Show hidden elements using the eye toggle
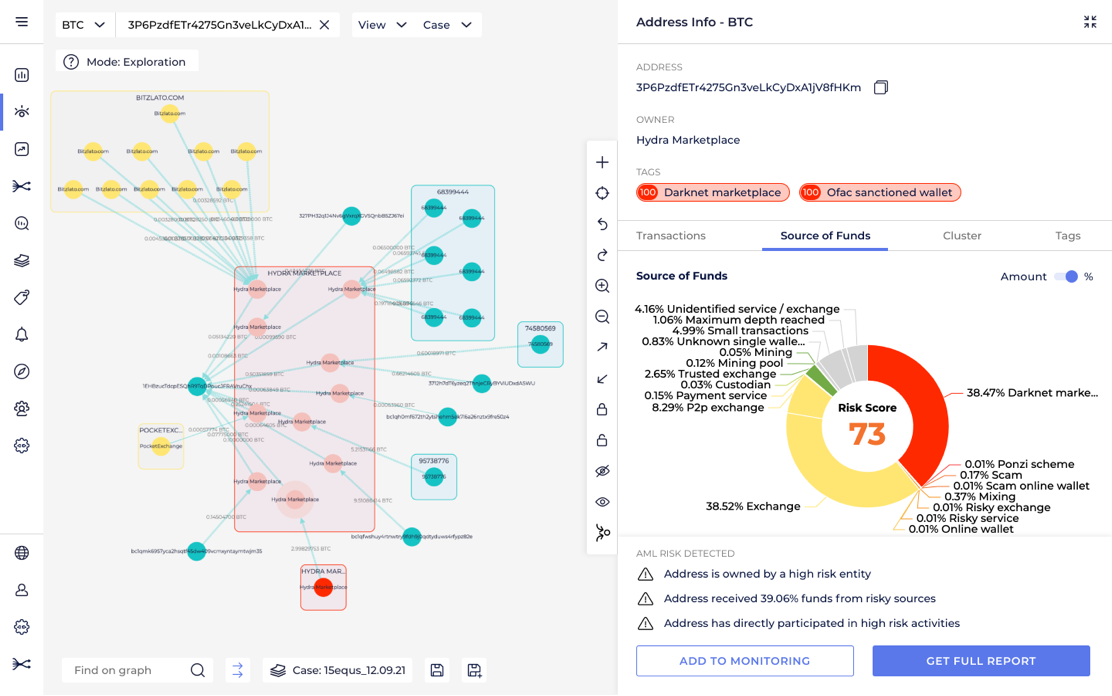 coord(602,501)
